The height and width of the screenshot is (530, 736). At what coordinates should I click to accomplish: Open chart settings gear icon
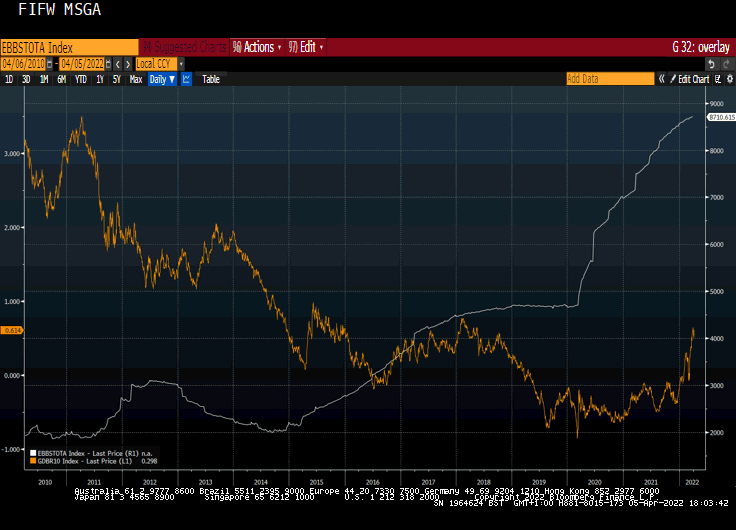click(x=730, y=79)
